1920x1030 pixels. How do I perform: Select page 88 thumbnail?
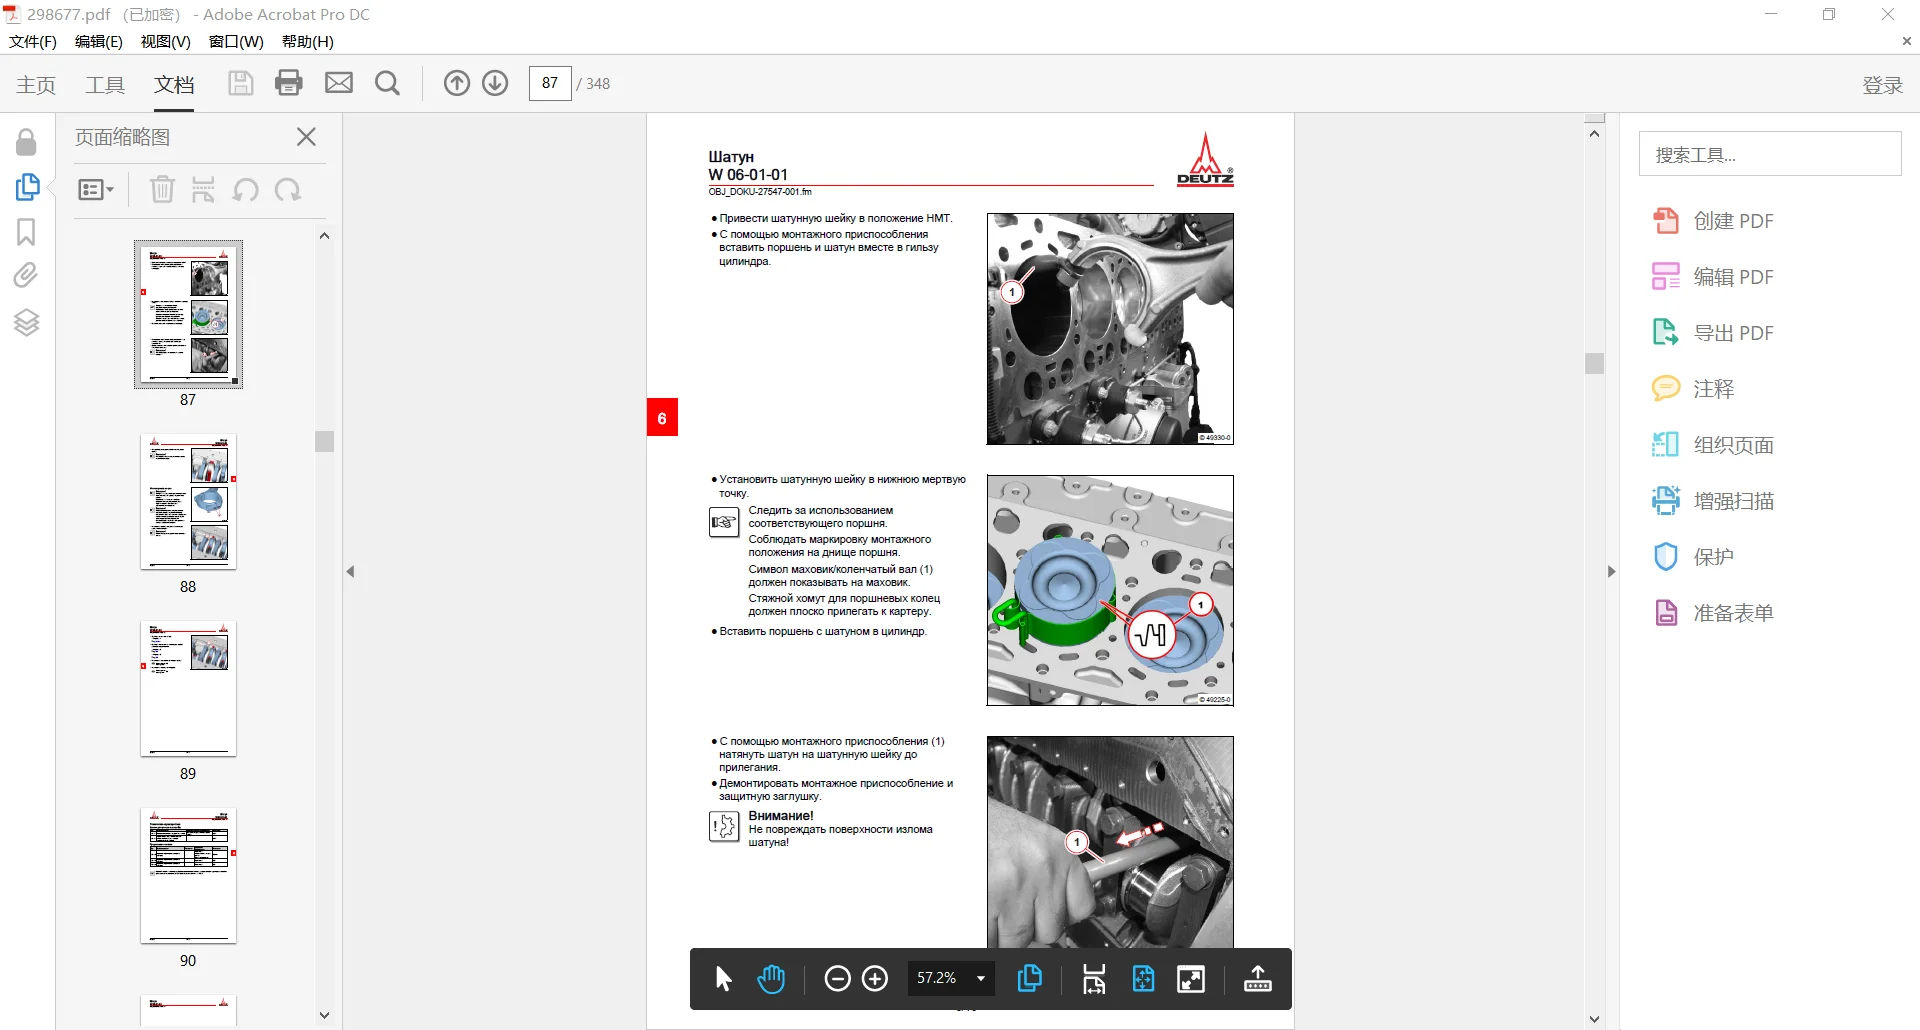[x=188, y=502]
